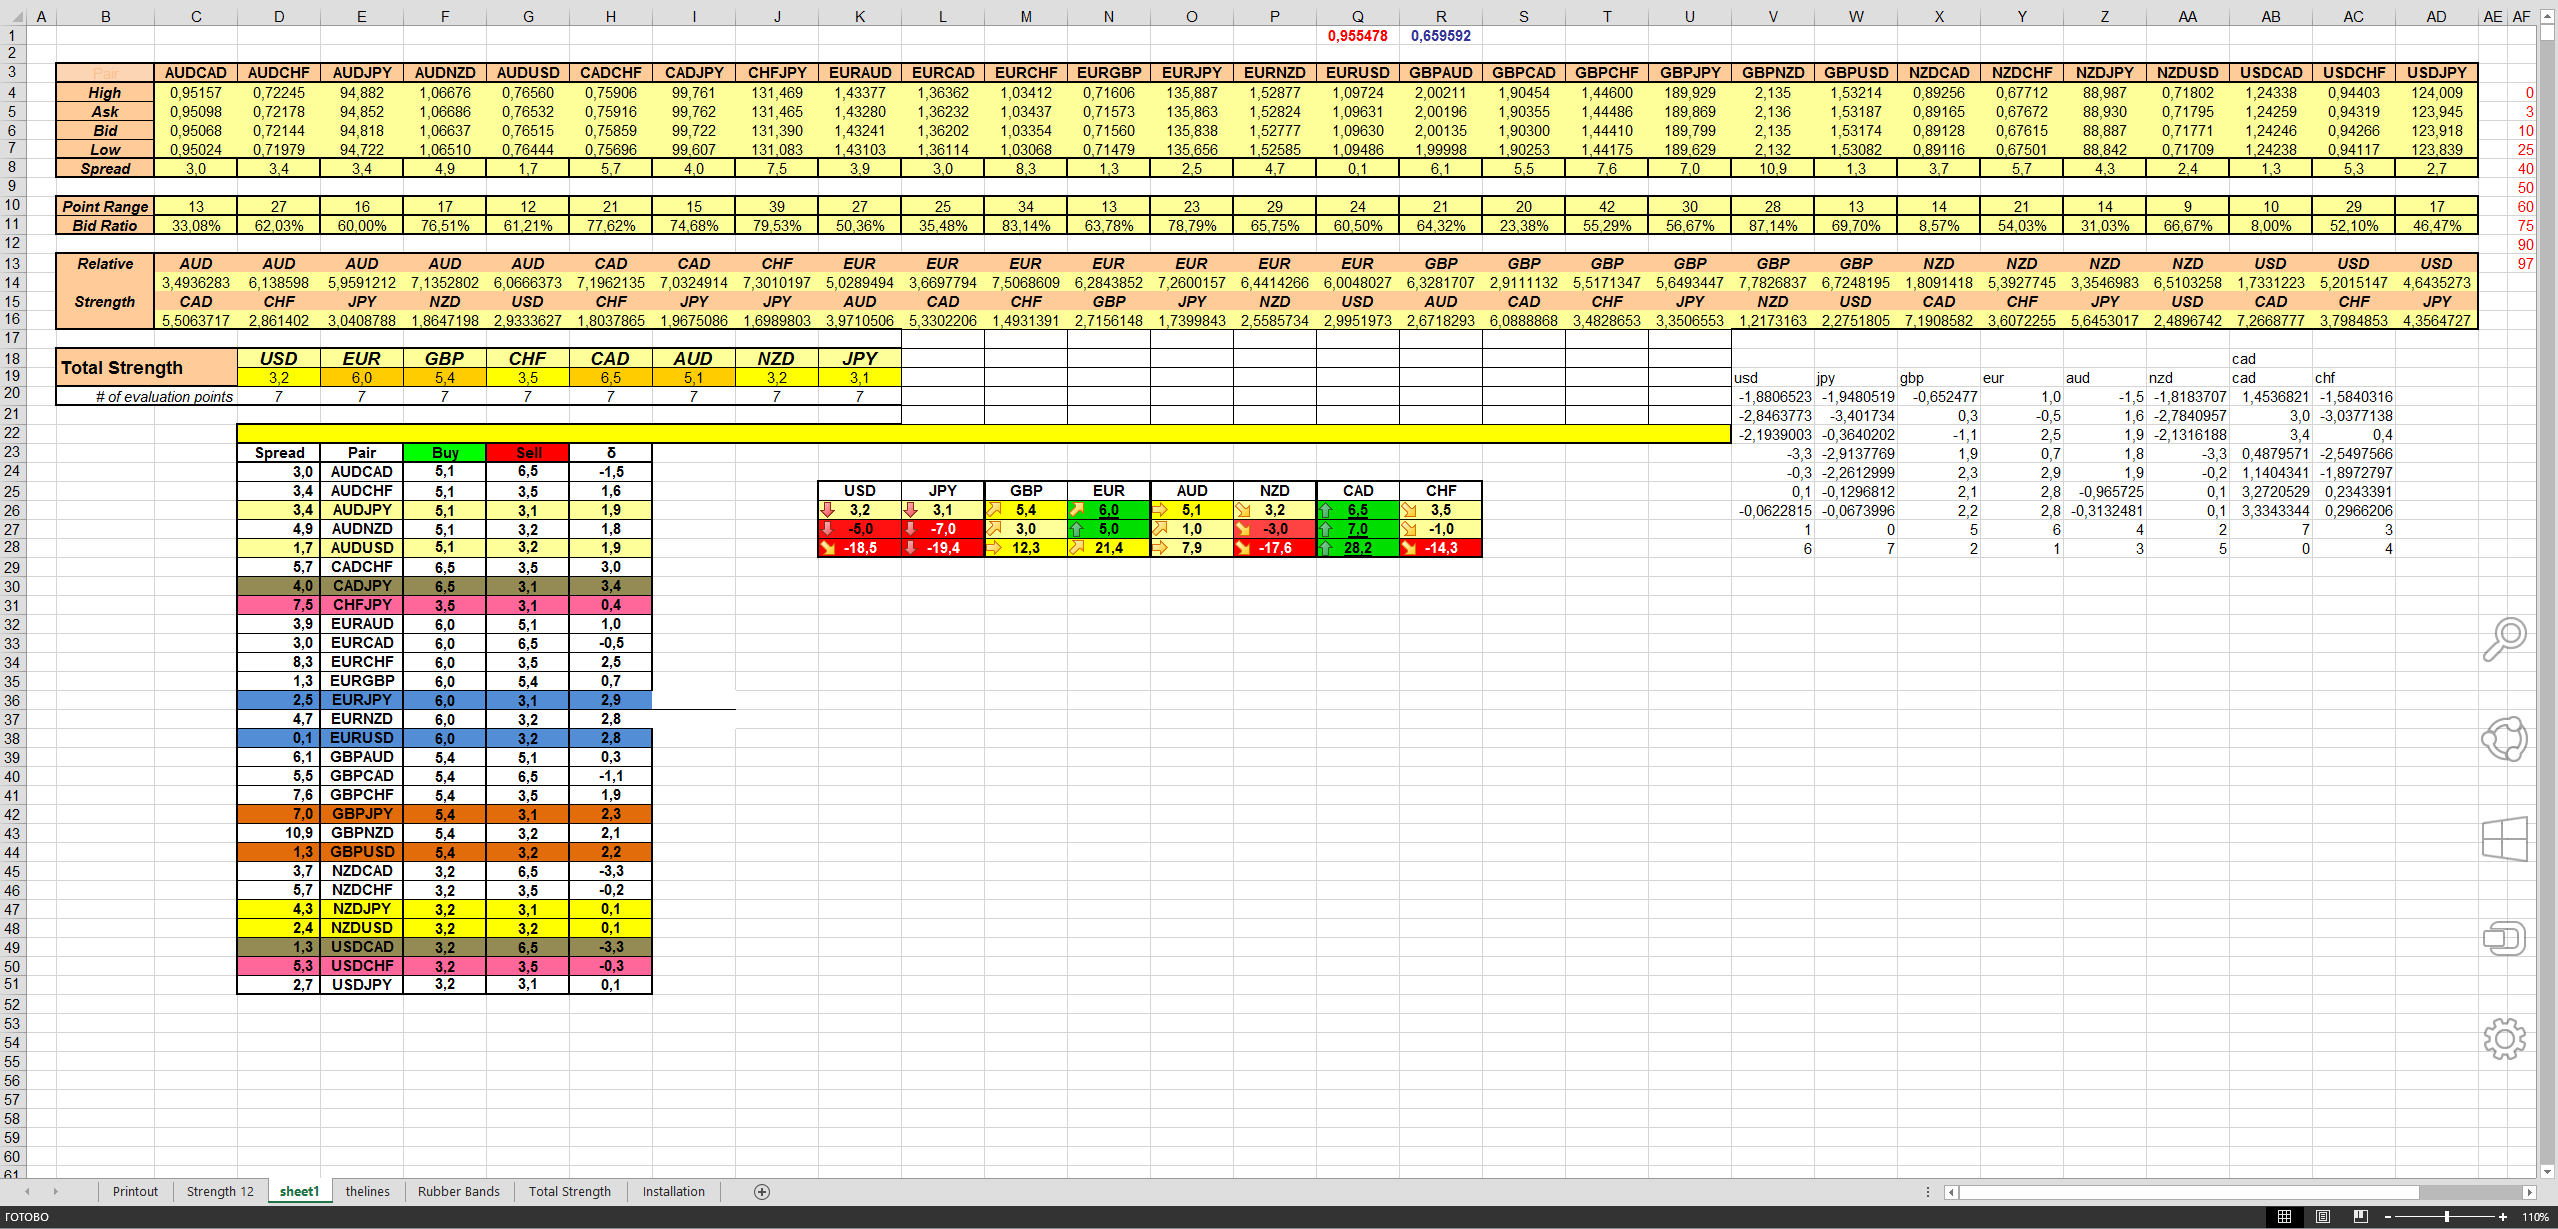The height and width of the screenshot is (1229, 2558).
Task: Select column header AD
Action: (x=2437, y=16)
